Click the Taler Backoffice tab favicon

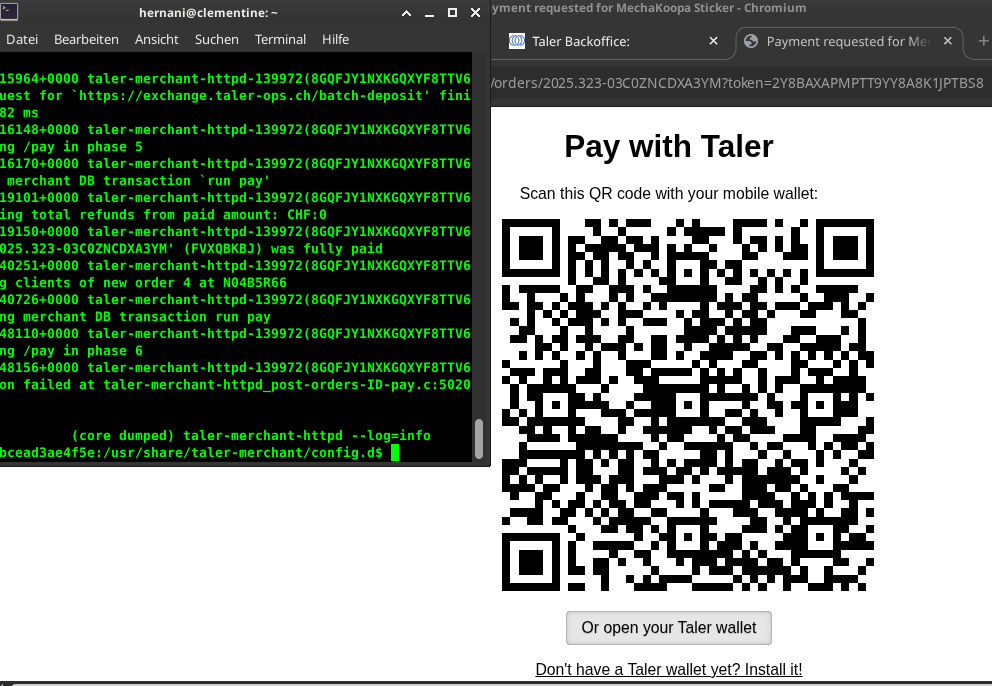click(x=517, y=41)
